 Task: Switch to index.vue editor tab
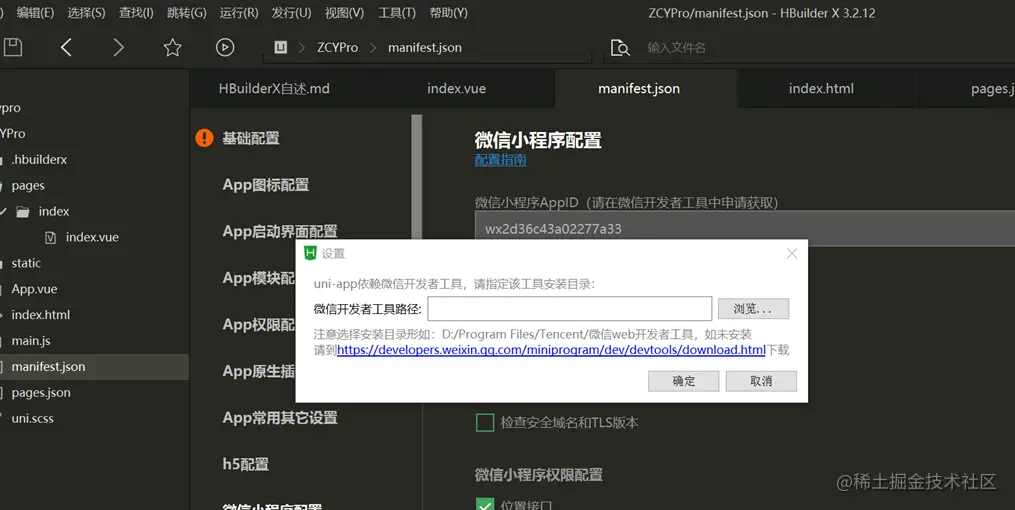pos(456,89)
